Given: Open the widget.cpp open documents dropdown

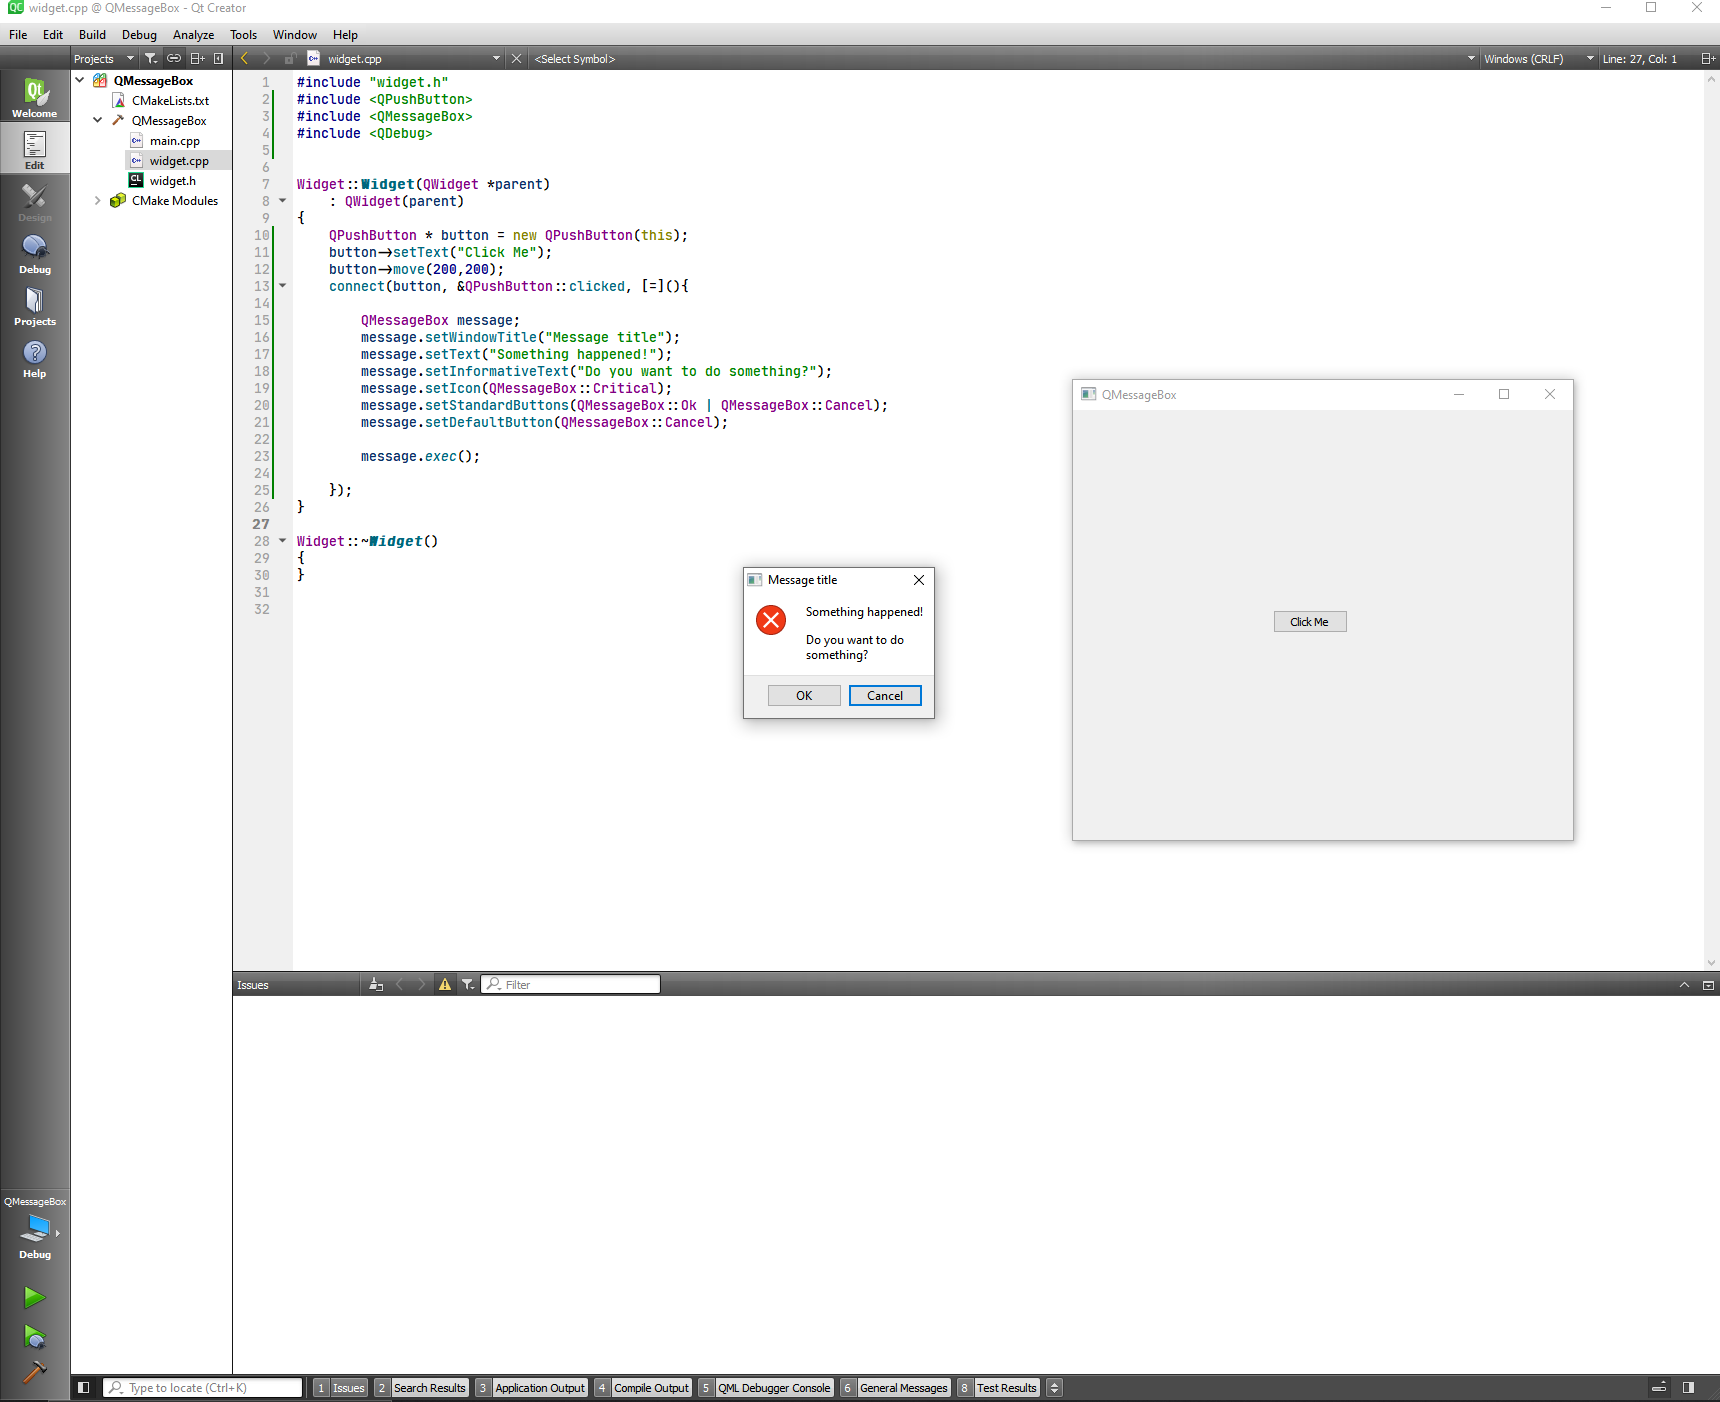Looking at the screenshot, I should [404, 58].
